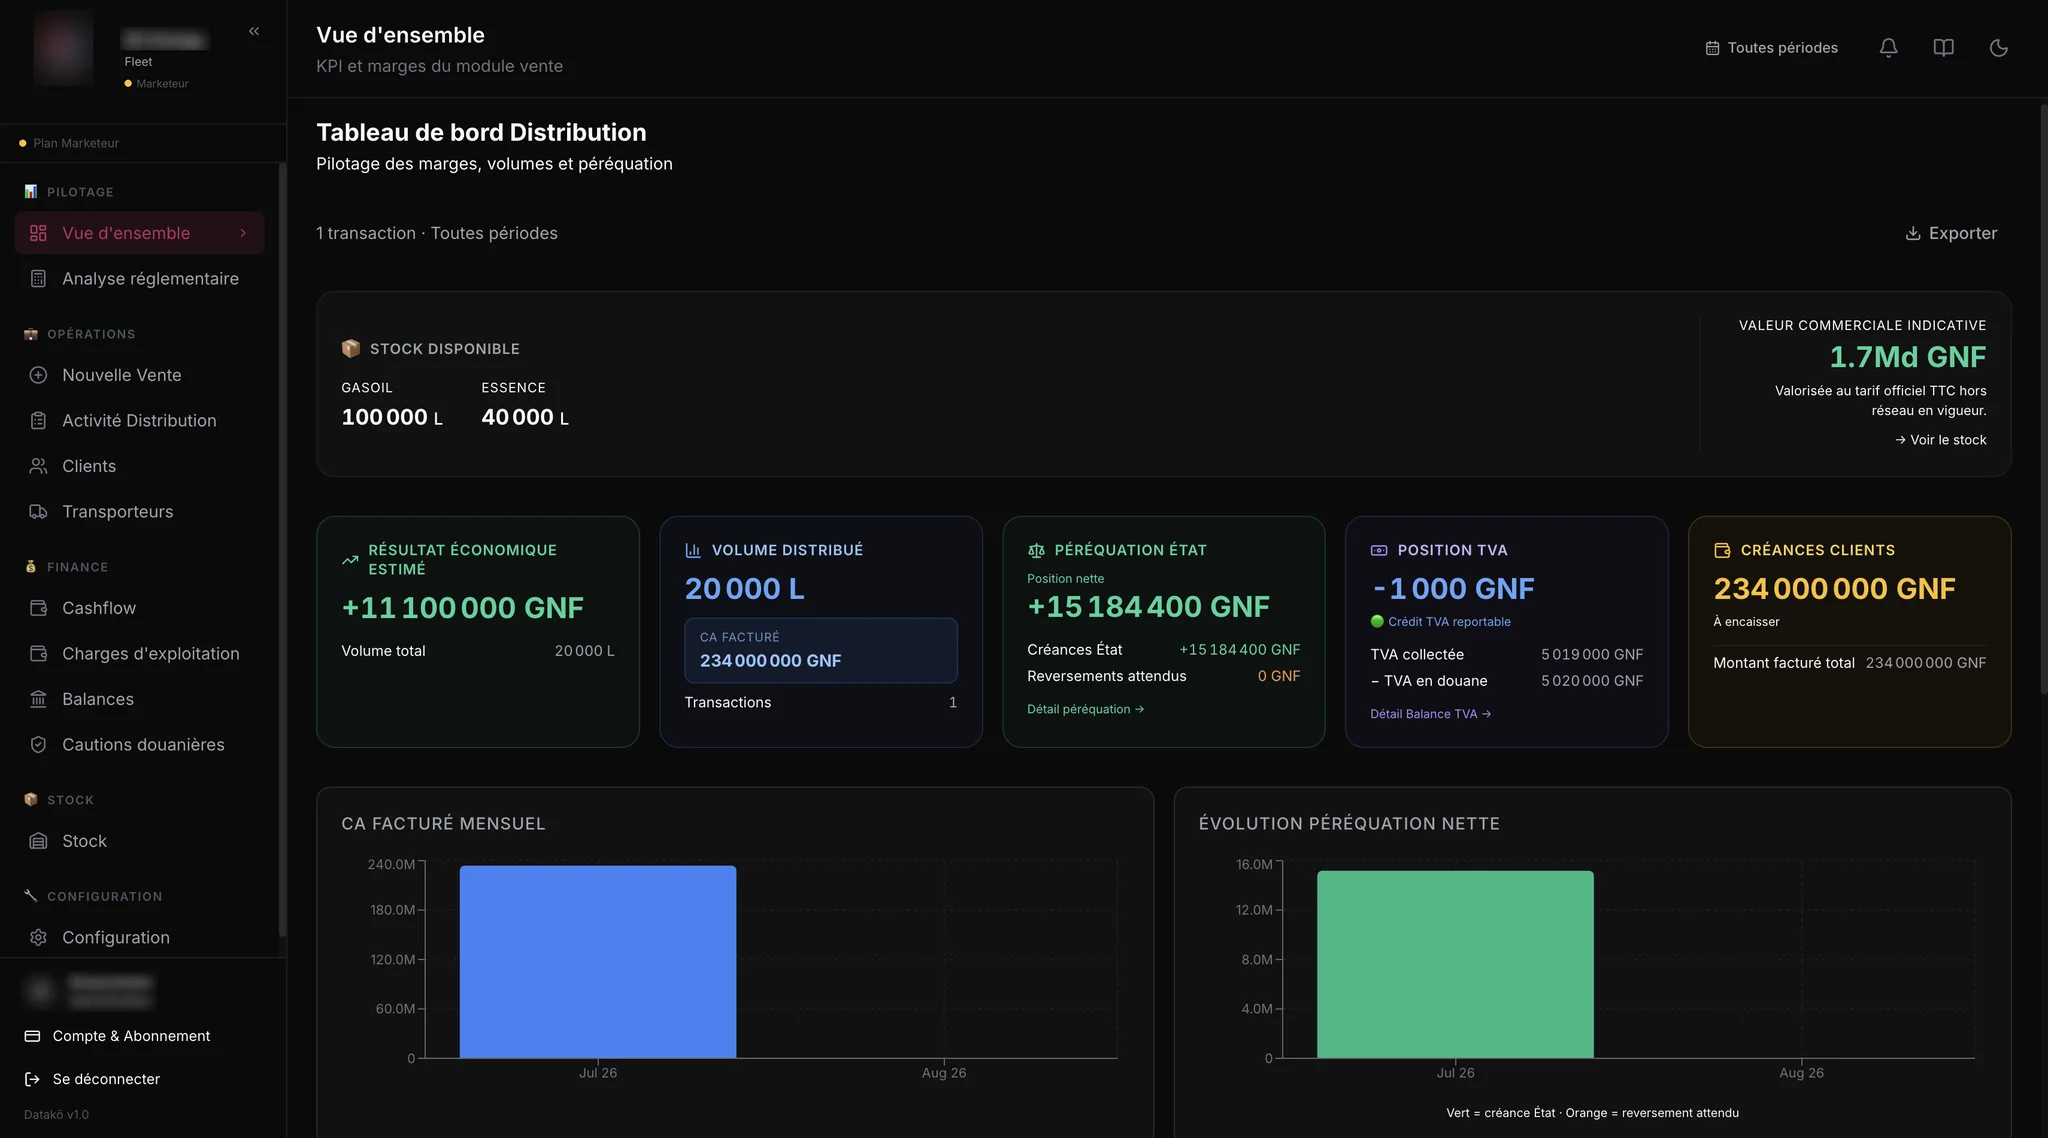
Task: Collapse the sidebar with double chevron
Action: 254,31
